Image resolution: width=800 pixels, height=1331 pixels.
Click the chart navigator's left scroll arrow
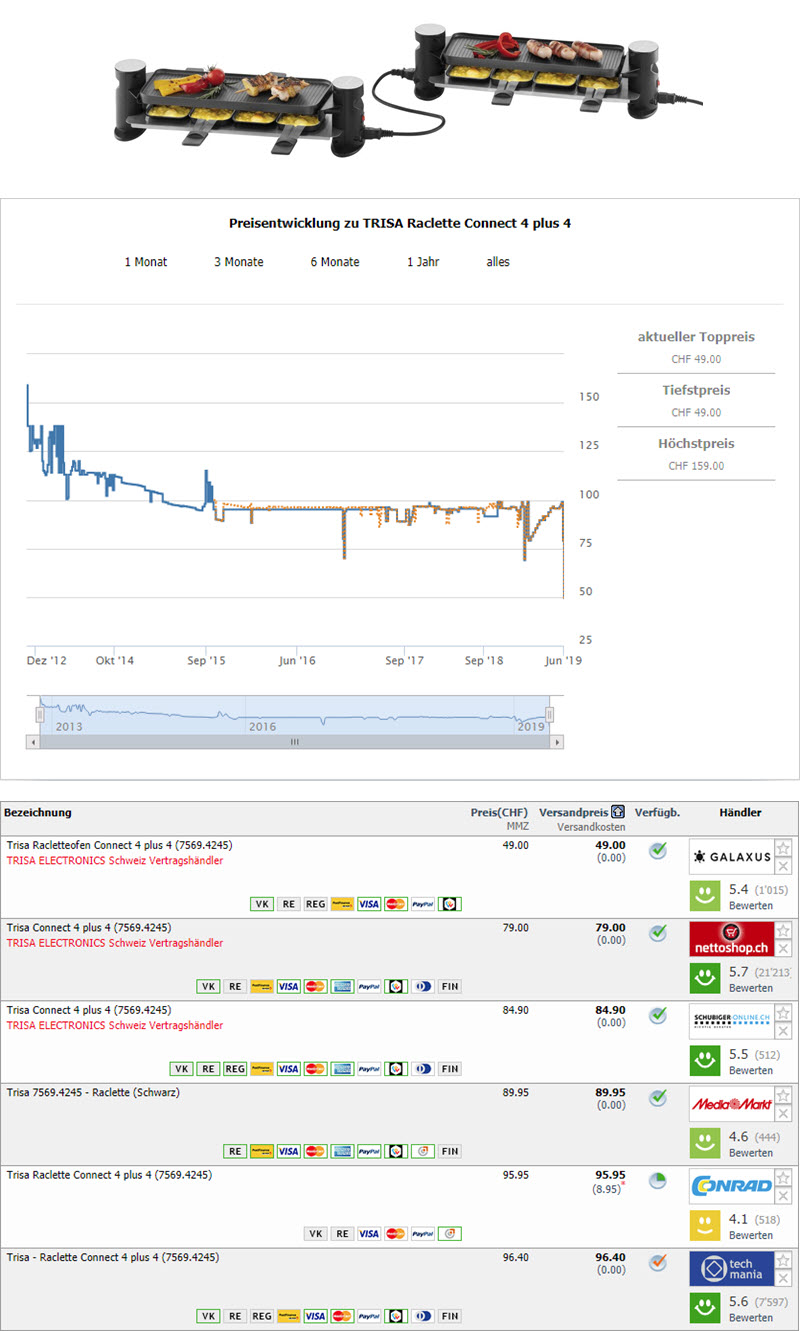tap(33, 743)
